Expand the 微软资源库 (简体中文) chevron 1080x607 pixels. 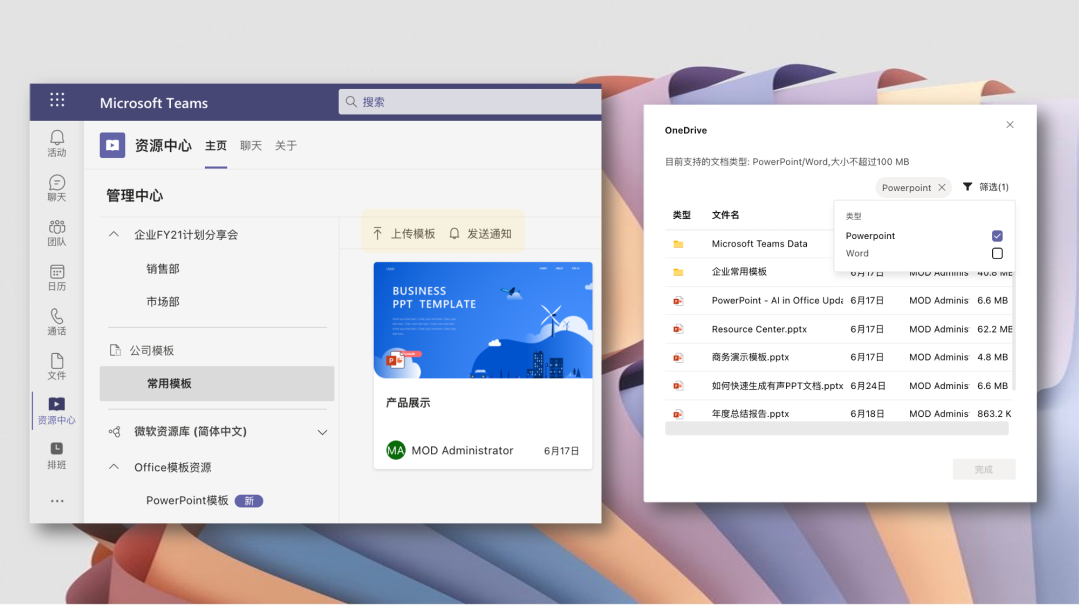click(x=322, y=432)
